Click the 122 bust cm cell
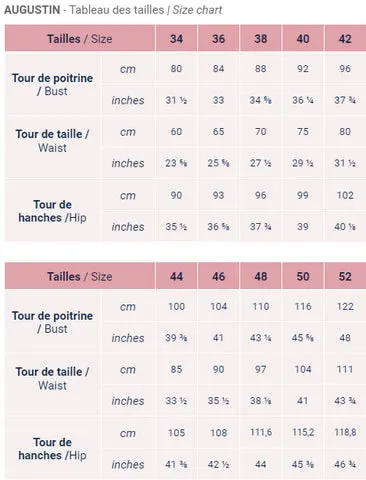 pyautogui.click(x=345, y=306)
